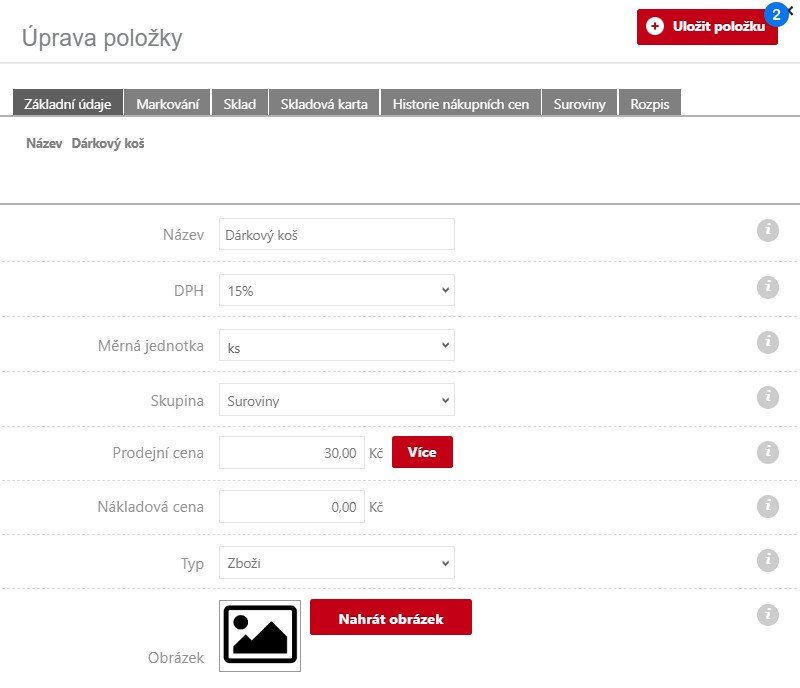Screen dimensions: 800x688
Task: Click info icon in Skupina row
Action: pos(767,397)
